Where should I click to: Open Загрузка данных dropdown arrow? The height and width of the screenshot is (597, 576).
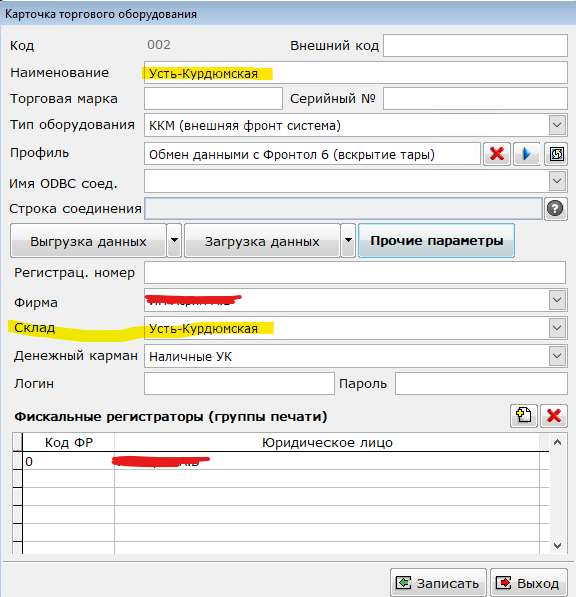348,241
